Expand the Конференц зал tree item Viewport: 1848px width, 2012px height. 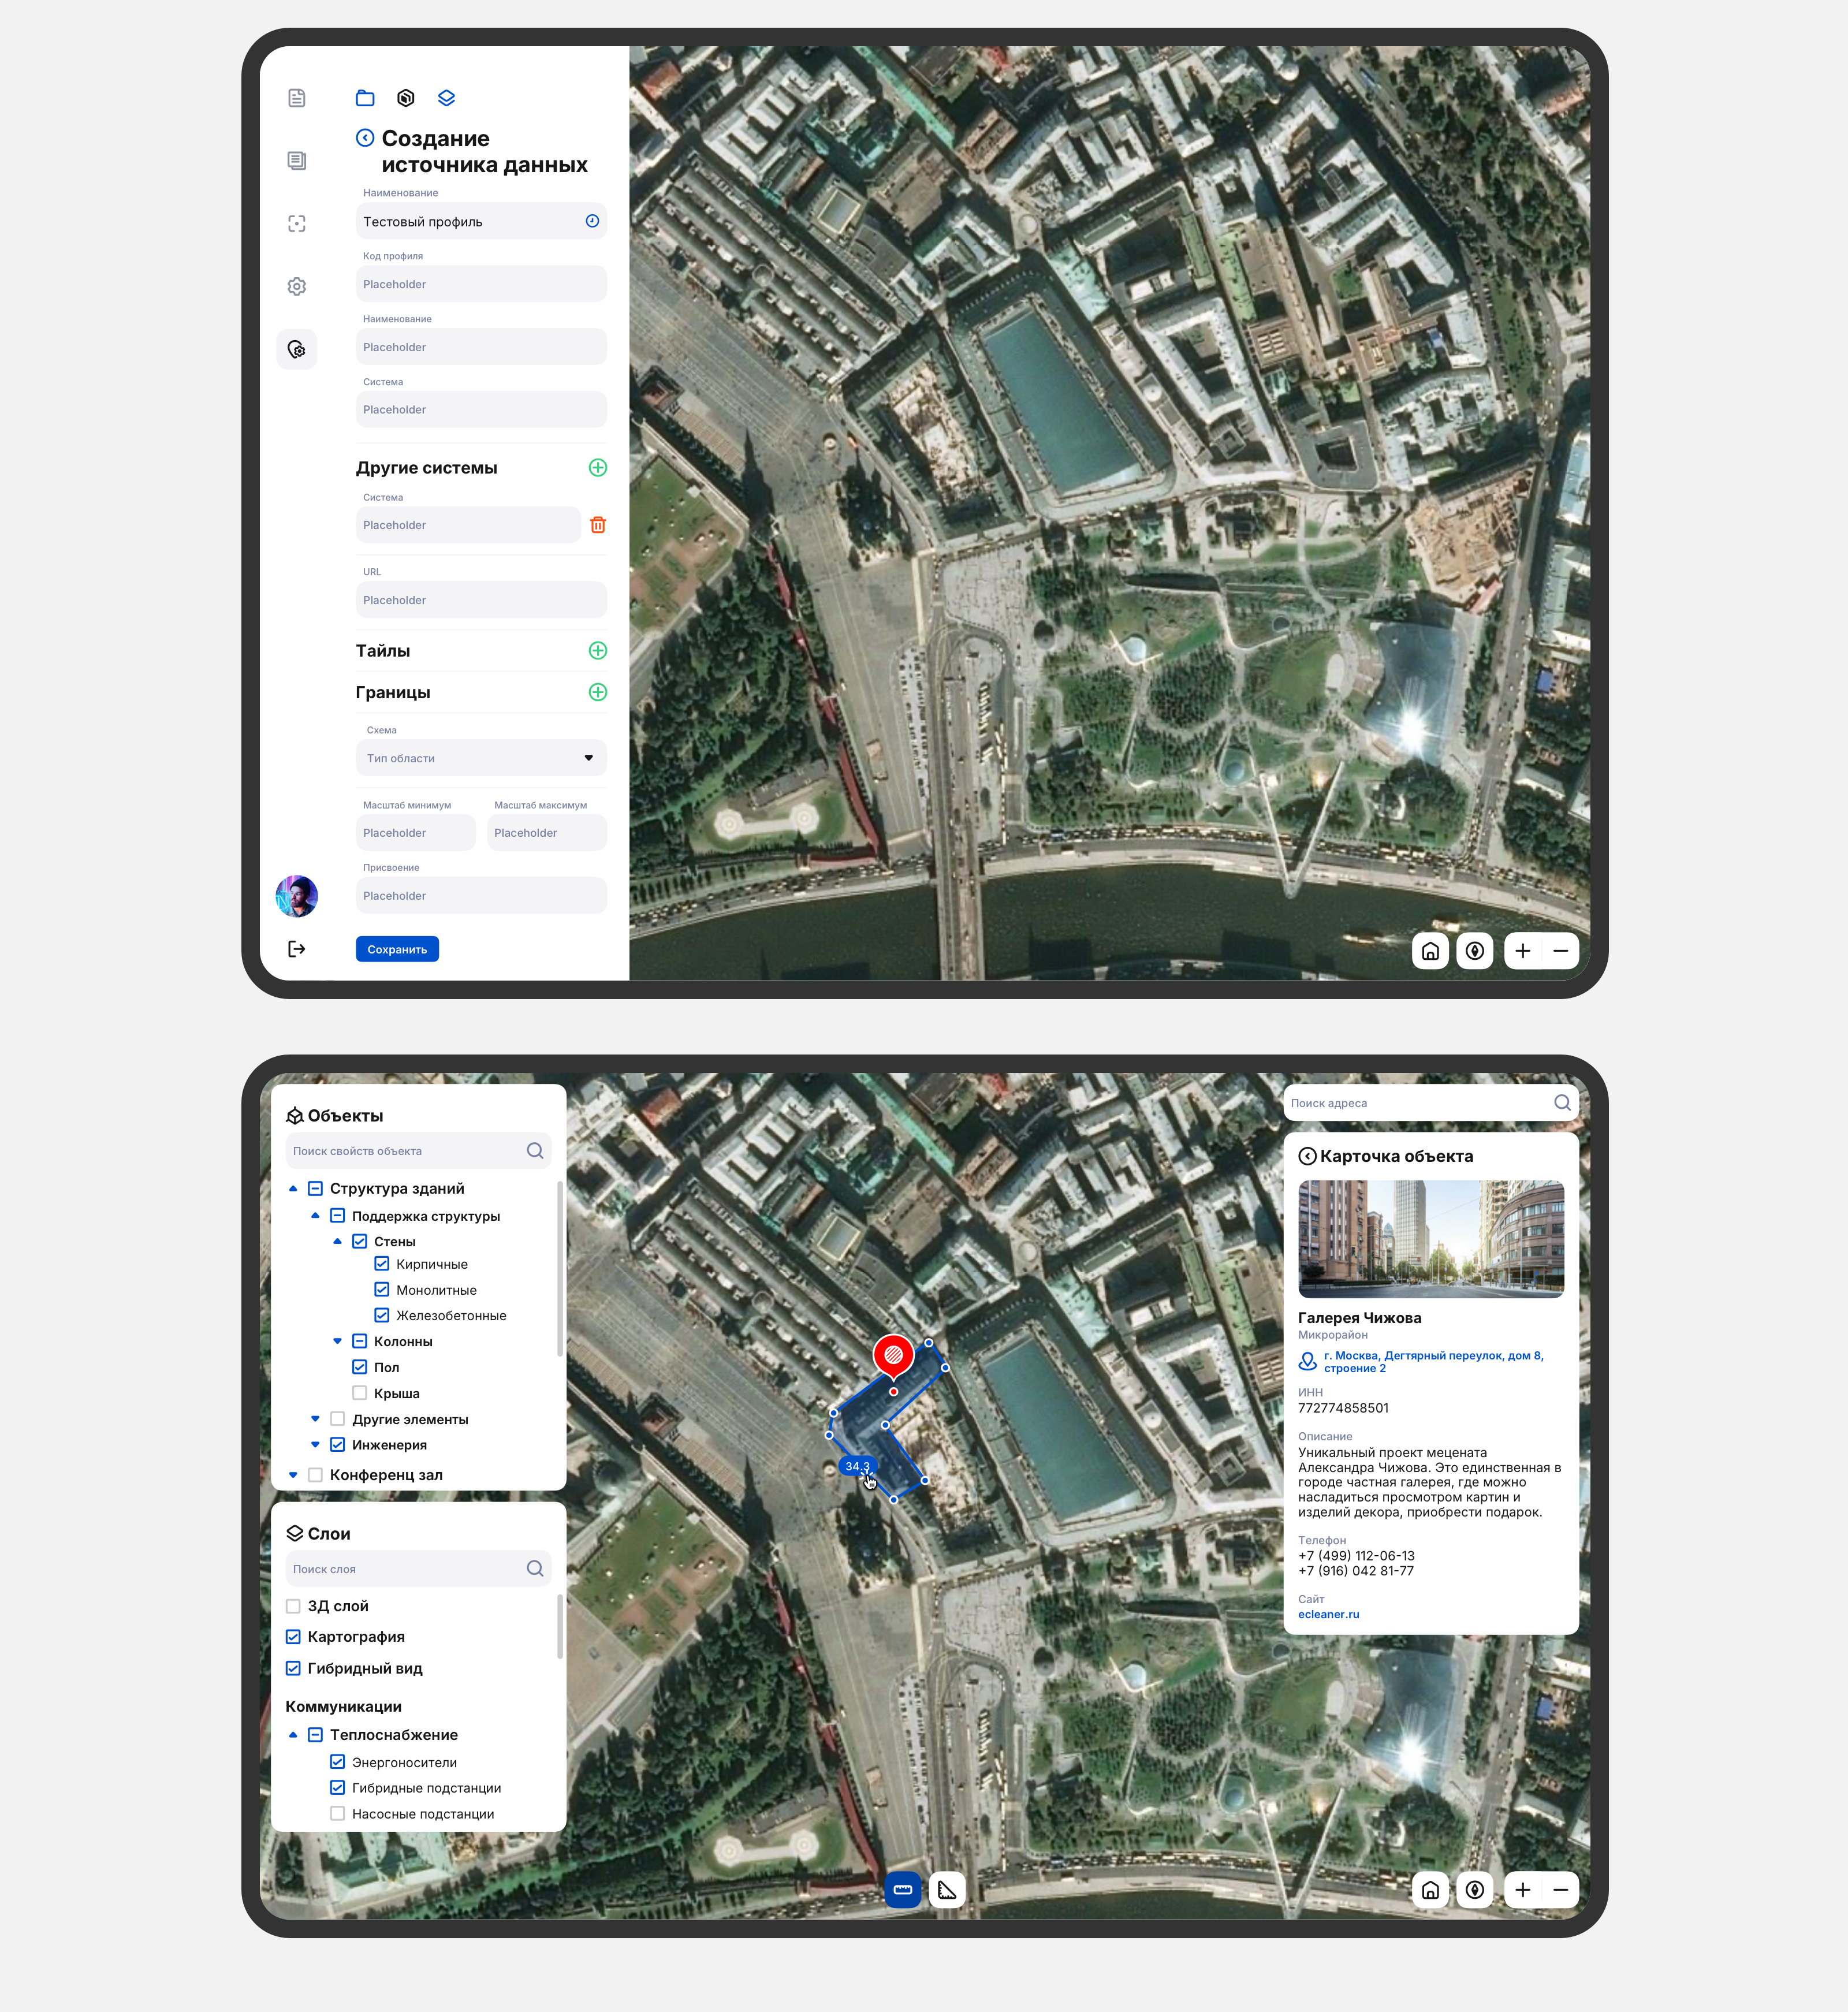coord(293,1475)
